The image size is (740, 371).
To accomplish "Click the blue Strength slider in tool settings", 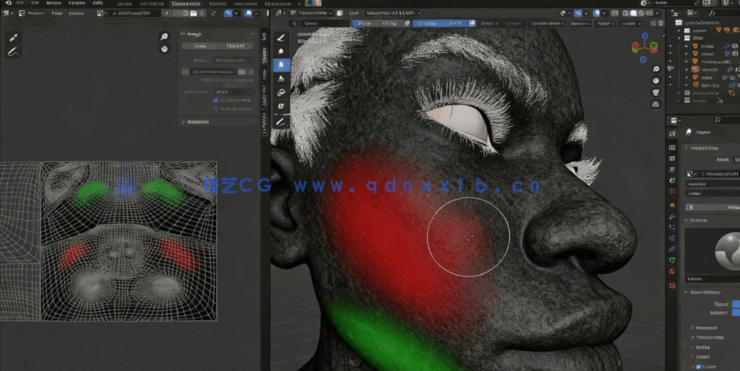I will coord(440,23).
